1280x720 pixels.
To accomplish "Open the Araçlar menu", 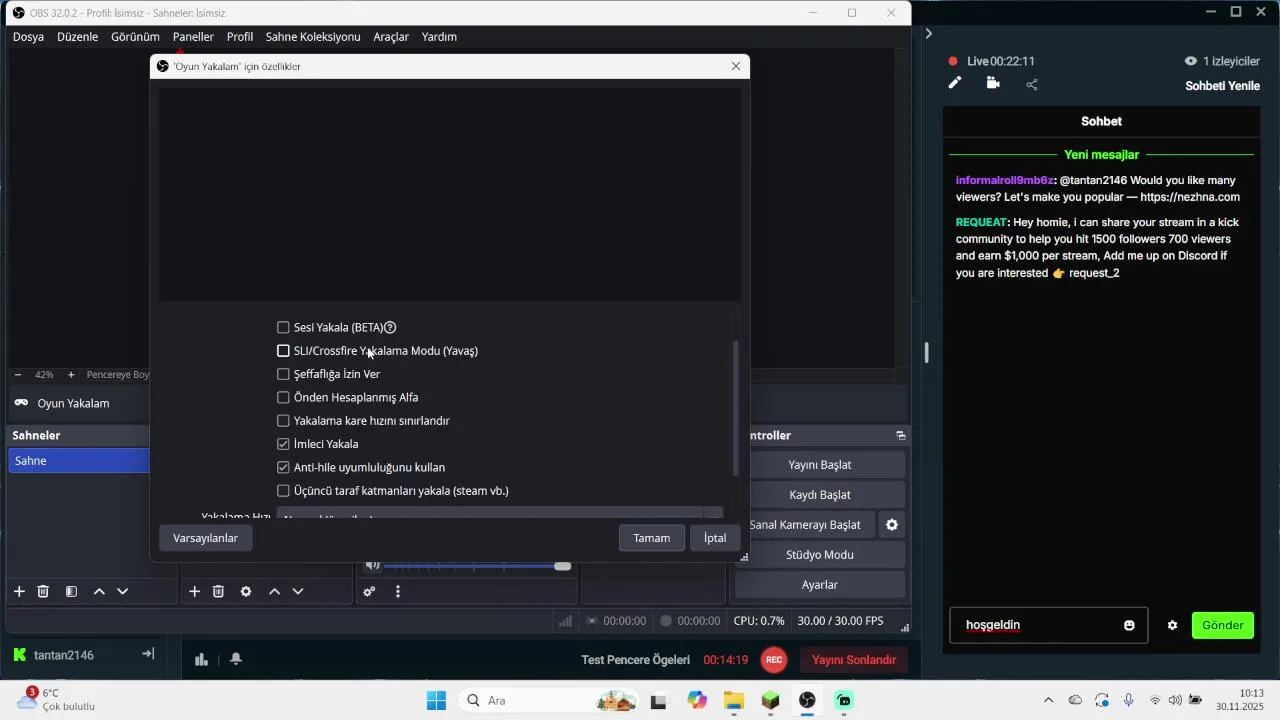I will [x=391, y=37].
